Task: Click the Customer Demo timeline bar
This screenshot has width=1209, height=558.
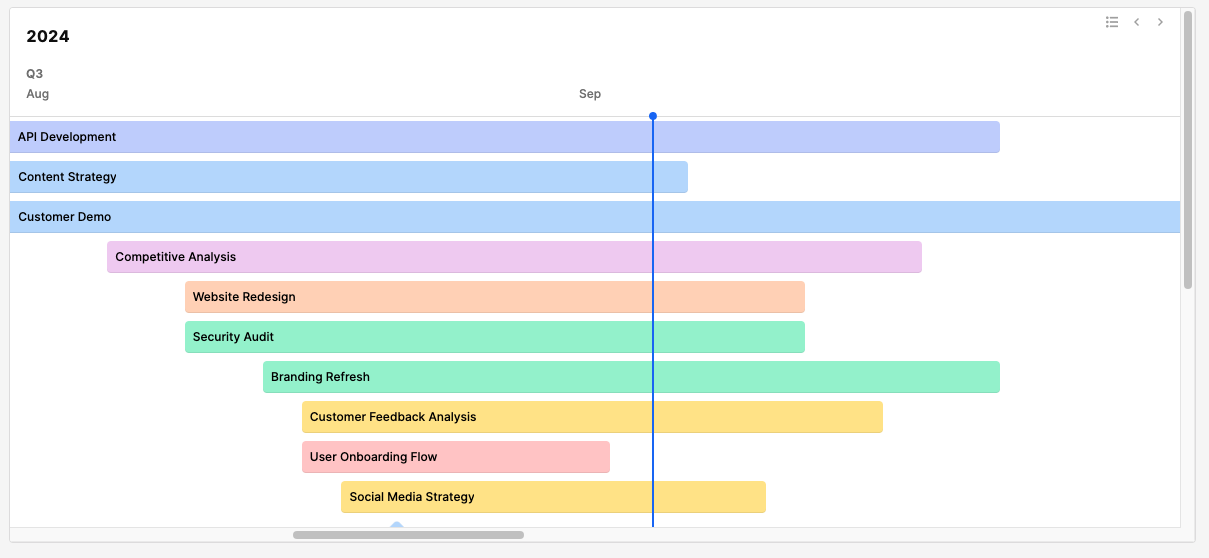Action: point(594,217)
